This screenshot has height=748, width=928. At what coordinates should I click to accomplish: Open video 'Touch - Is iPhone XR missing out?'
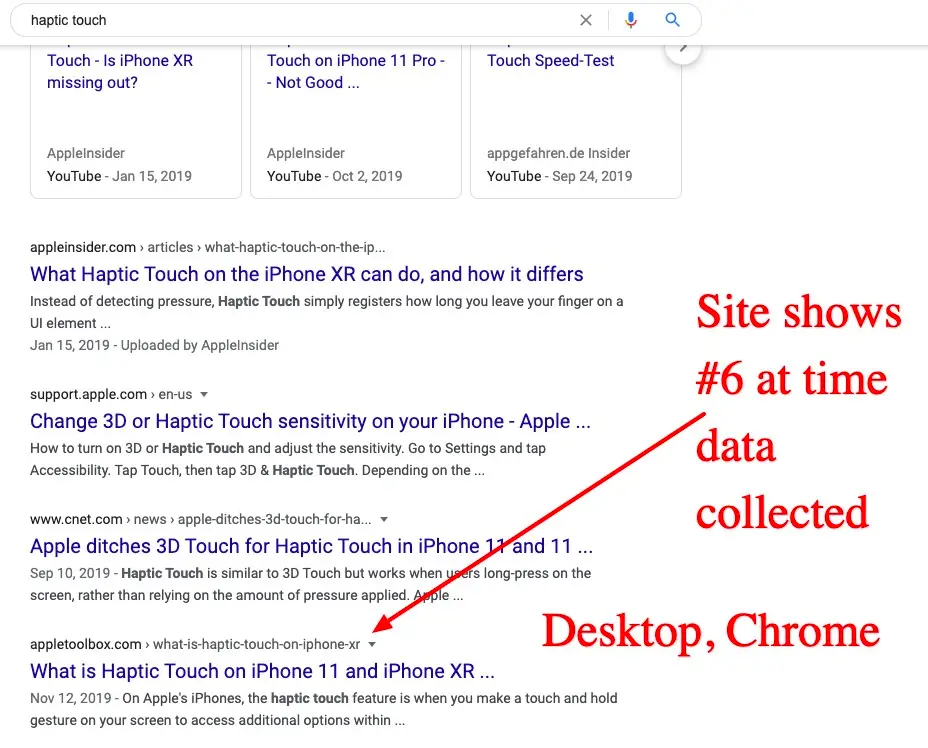[x=120, y=72]
